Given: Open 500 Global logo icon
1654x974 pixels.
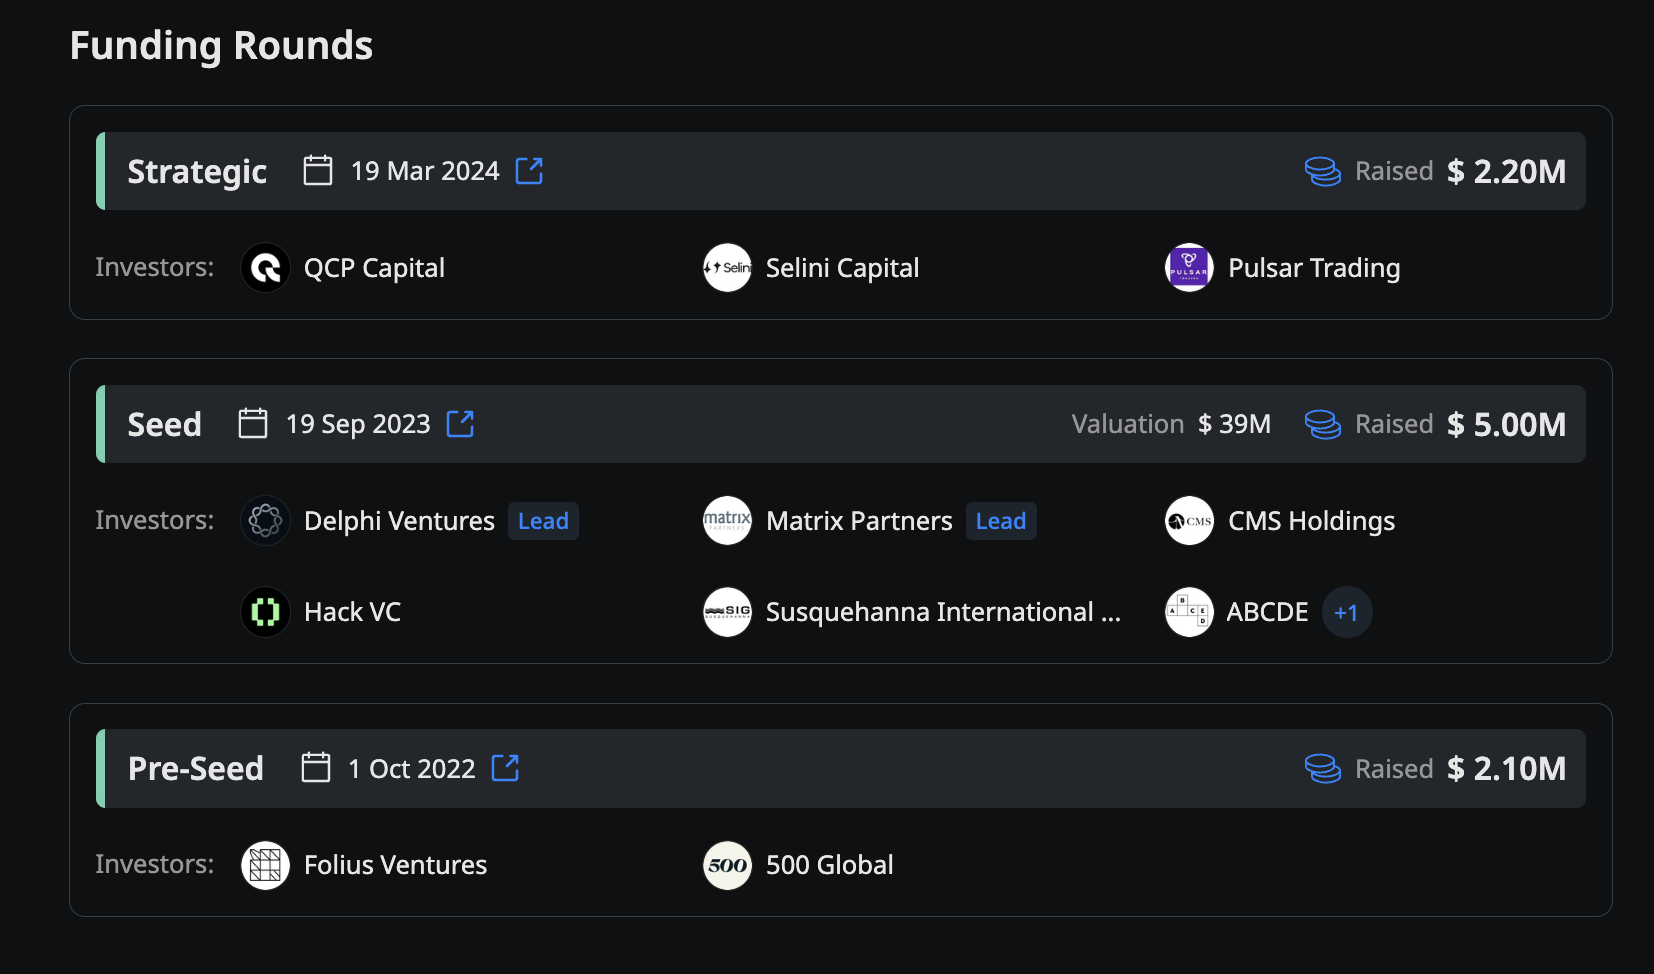Looking at the screenshot, I should [x=728, y=866].
